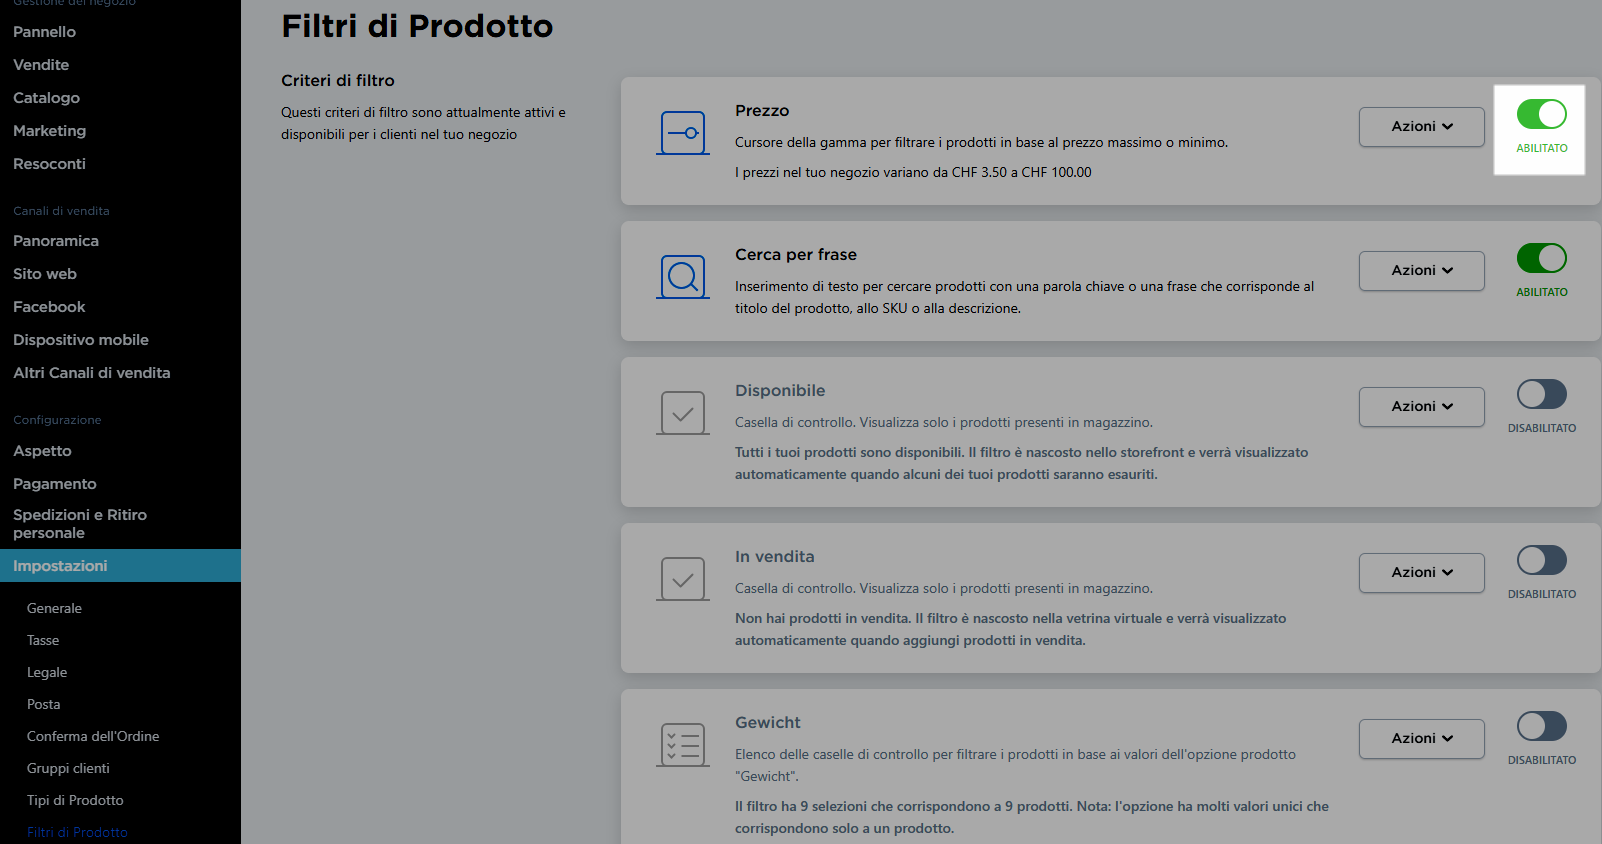The width and height of the screenshot is (1602, 844).
Task: Enable the Disponibile filter toggle
Action: (1541, 394)
